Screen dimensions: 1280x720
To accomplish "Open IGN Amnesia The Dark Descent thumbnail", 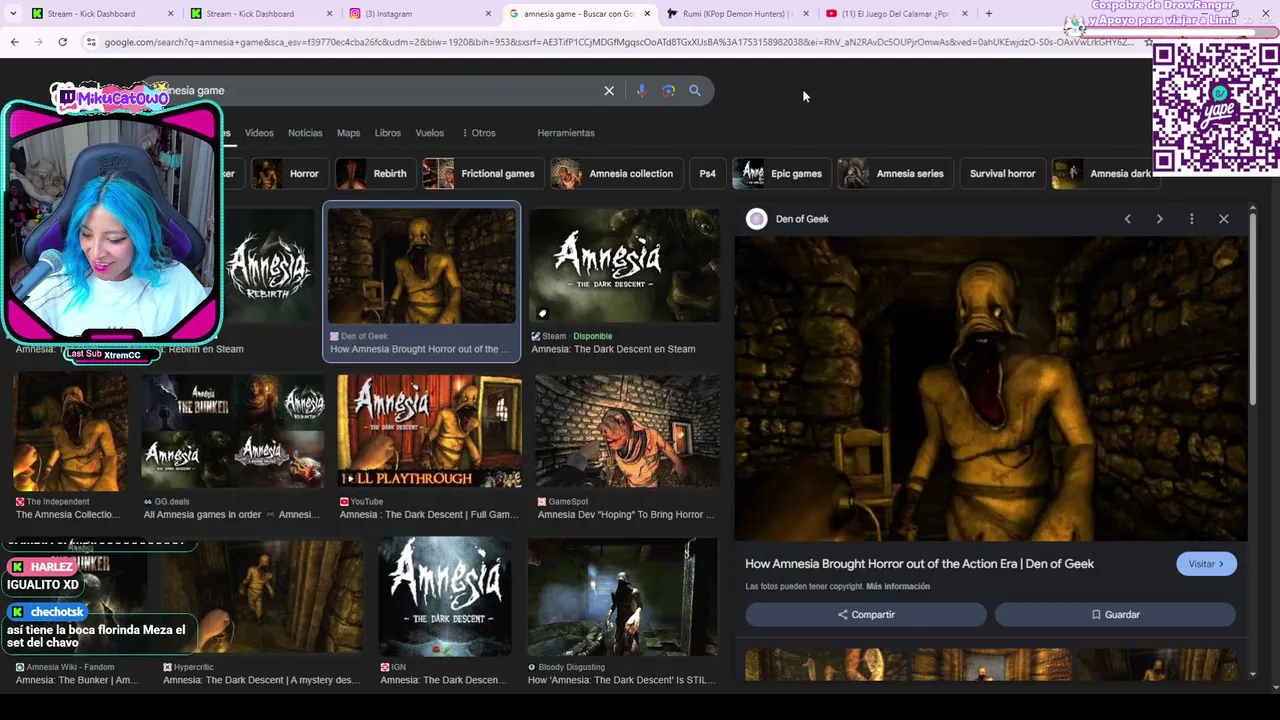I will point(445,597).
